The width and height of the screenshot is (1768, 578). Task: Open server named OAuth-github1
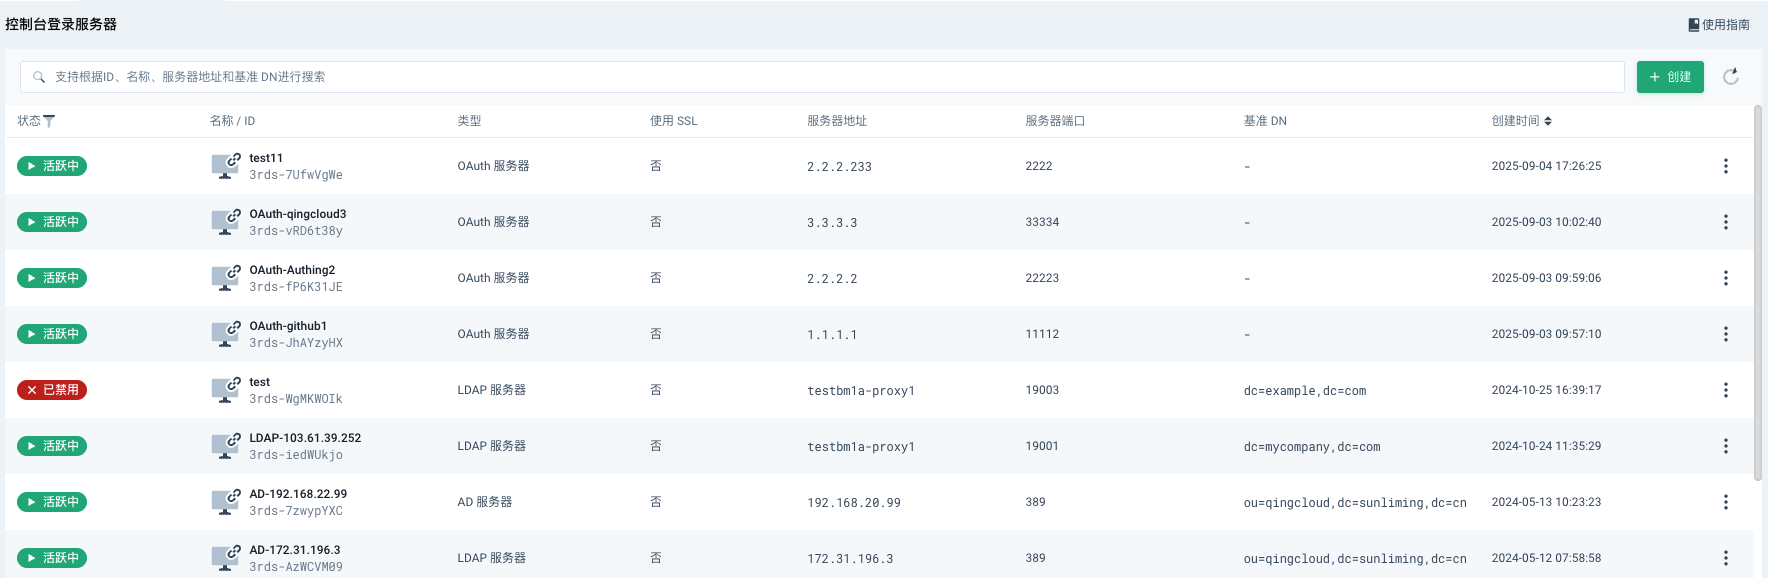[x=288, y=326]
